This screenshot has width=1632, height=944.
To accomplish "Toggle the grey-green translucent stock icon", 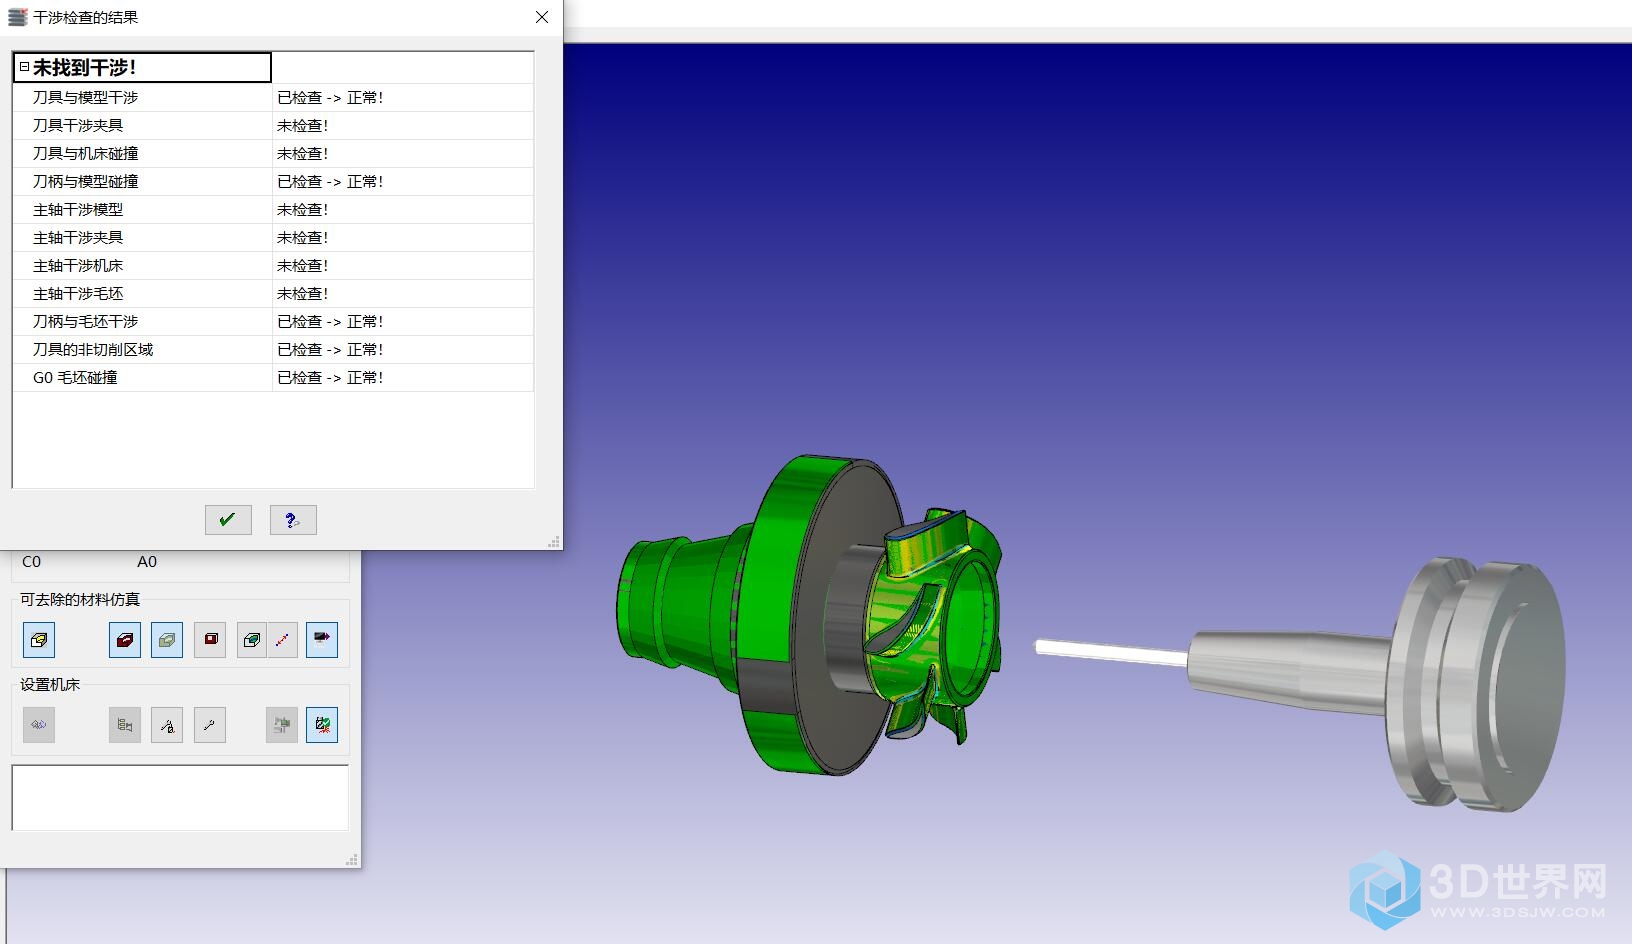I will point(167,640).
